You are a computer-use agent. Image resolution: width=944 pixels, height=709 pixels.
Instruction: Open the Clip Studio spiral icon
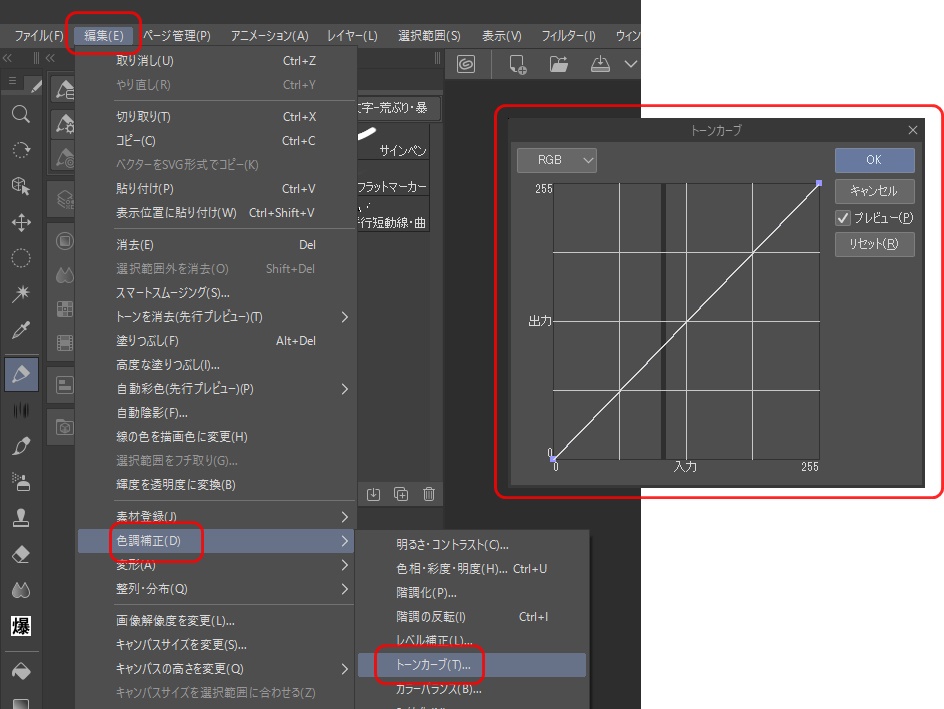click(x=466, y=64)
